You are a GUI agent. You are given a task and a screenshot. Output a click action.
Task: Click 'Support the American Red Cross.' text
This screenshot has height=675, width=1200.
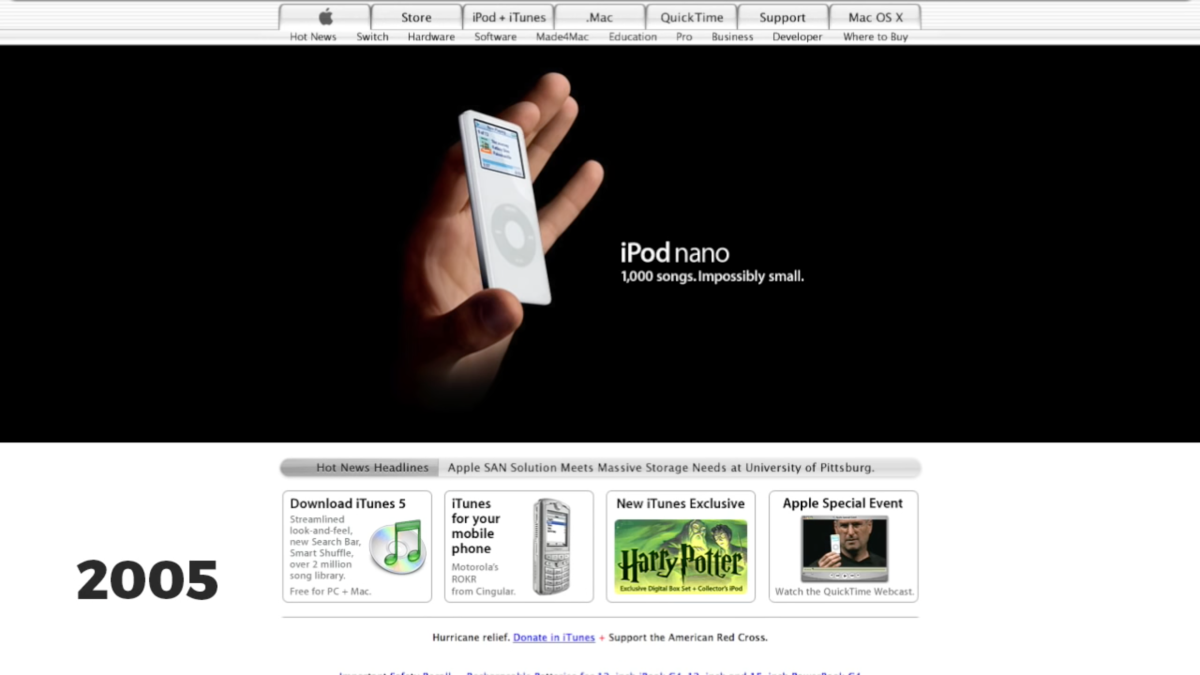coord(688,637)
